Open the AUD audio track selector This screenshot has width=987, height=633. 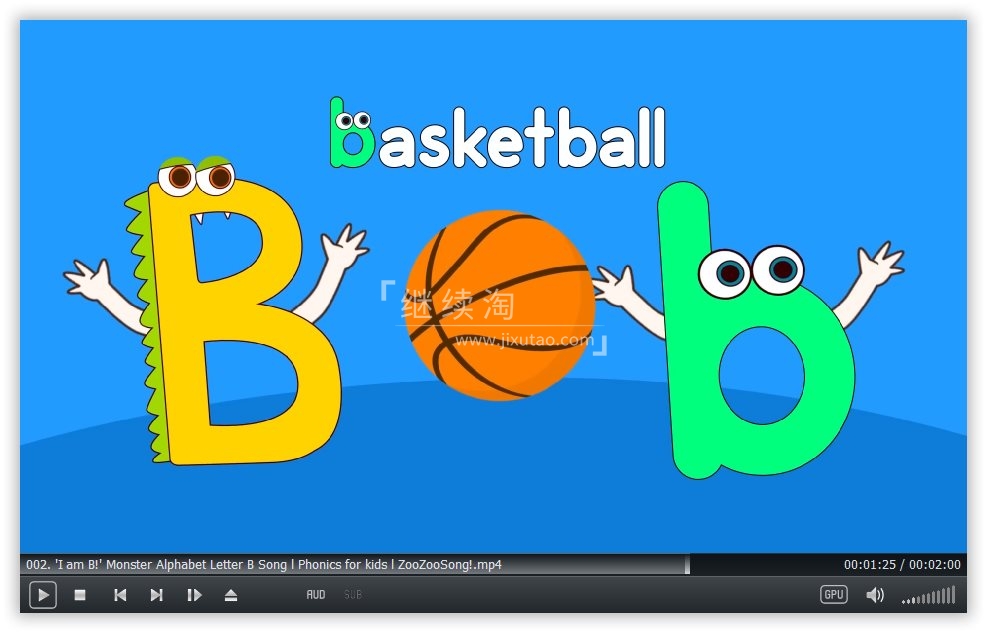point(316,595)
